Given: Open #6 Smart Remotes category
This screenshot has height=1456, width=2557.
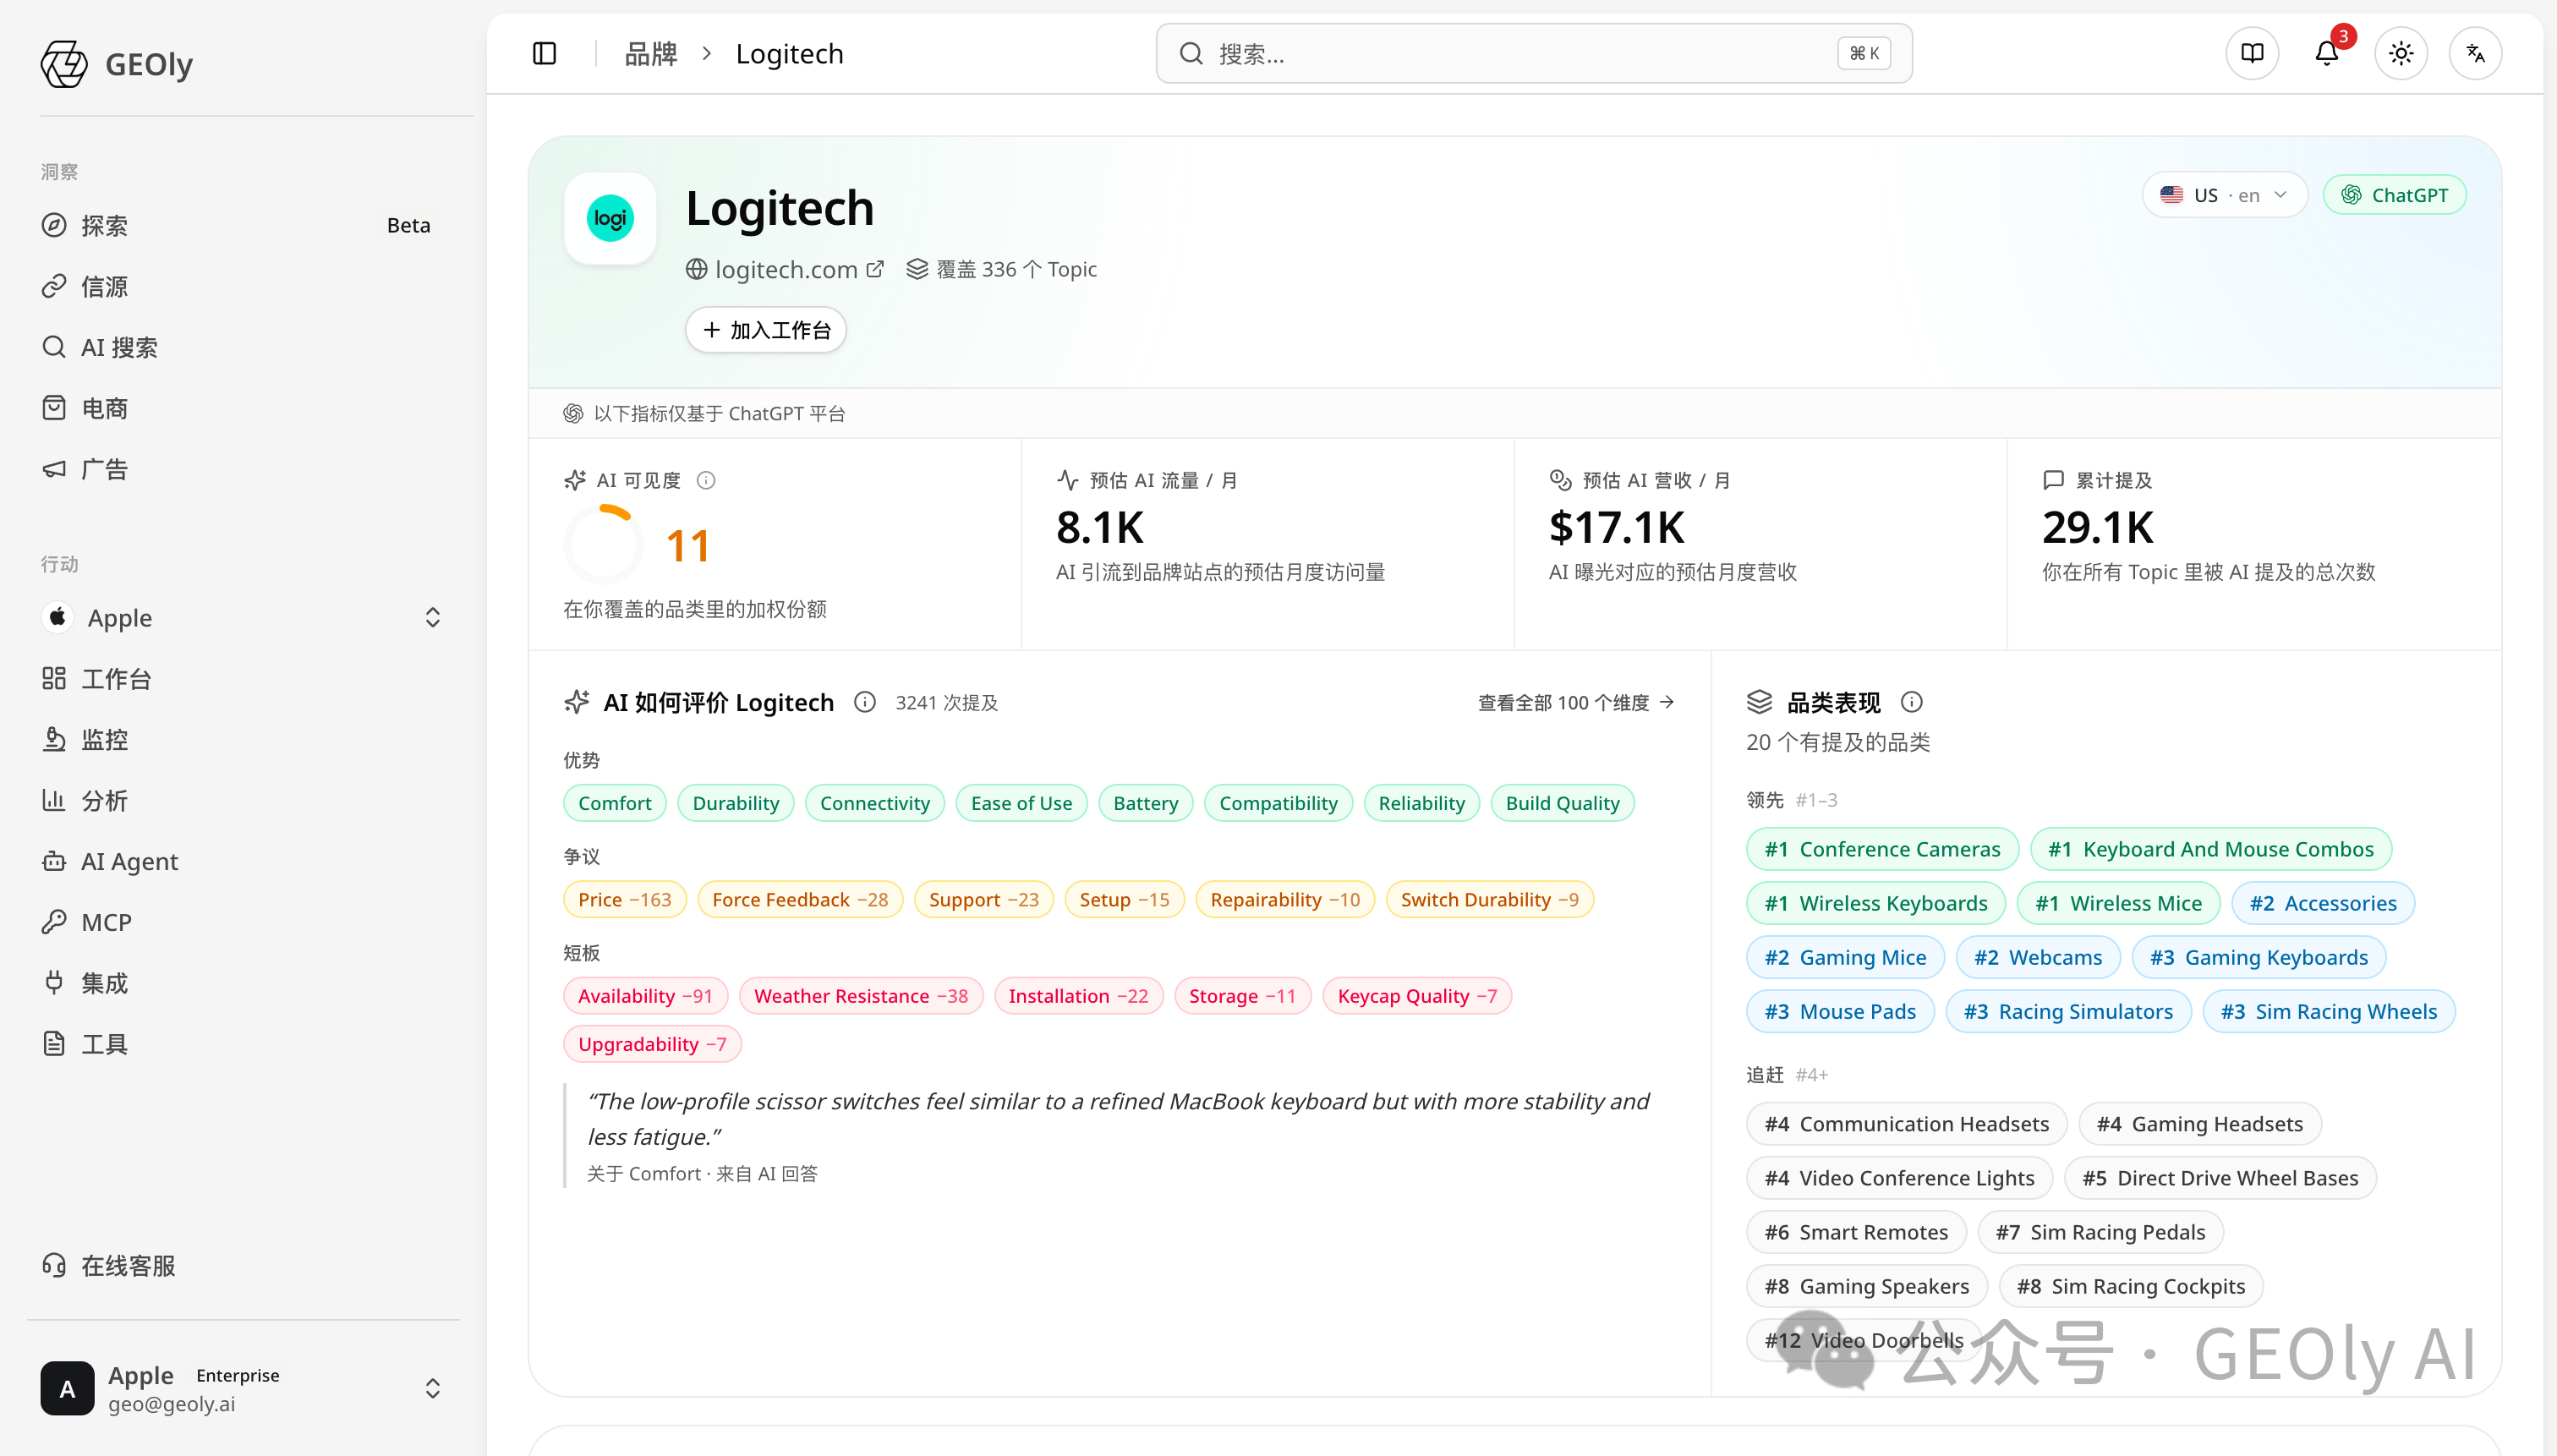Looking at the screenshot, I should tap(1856, 1231).
